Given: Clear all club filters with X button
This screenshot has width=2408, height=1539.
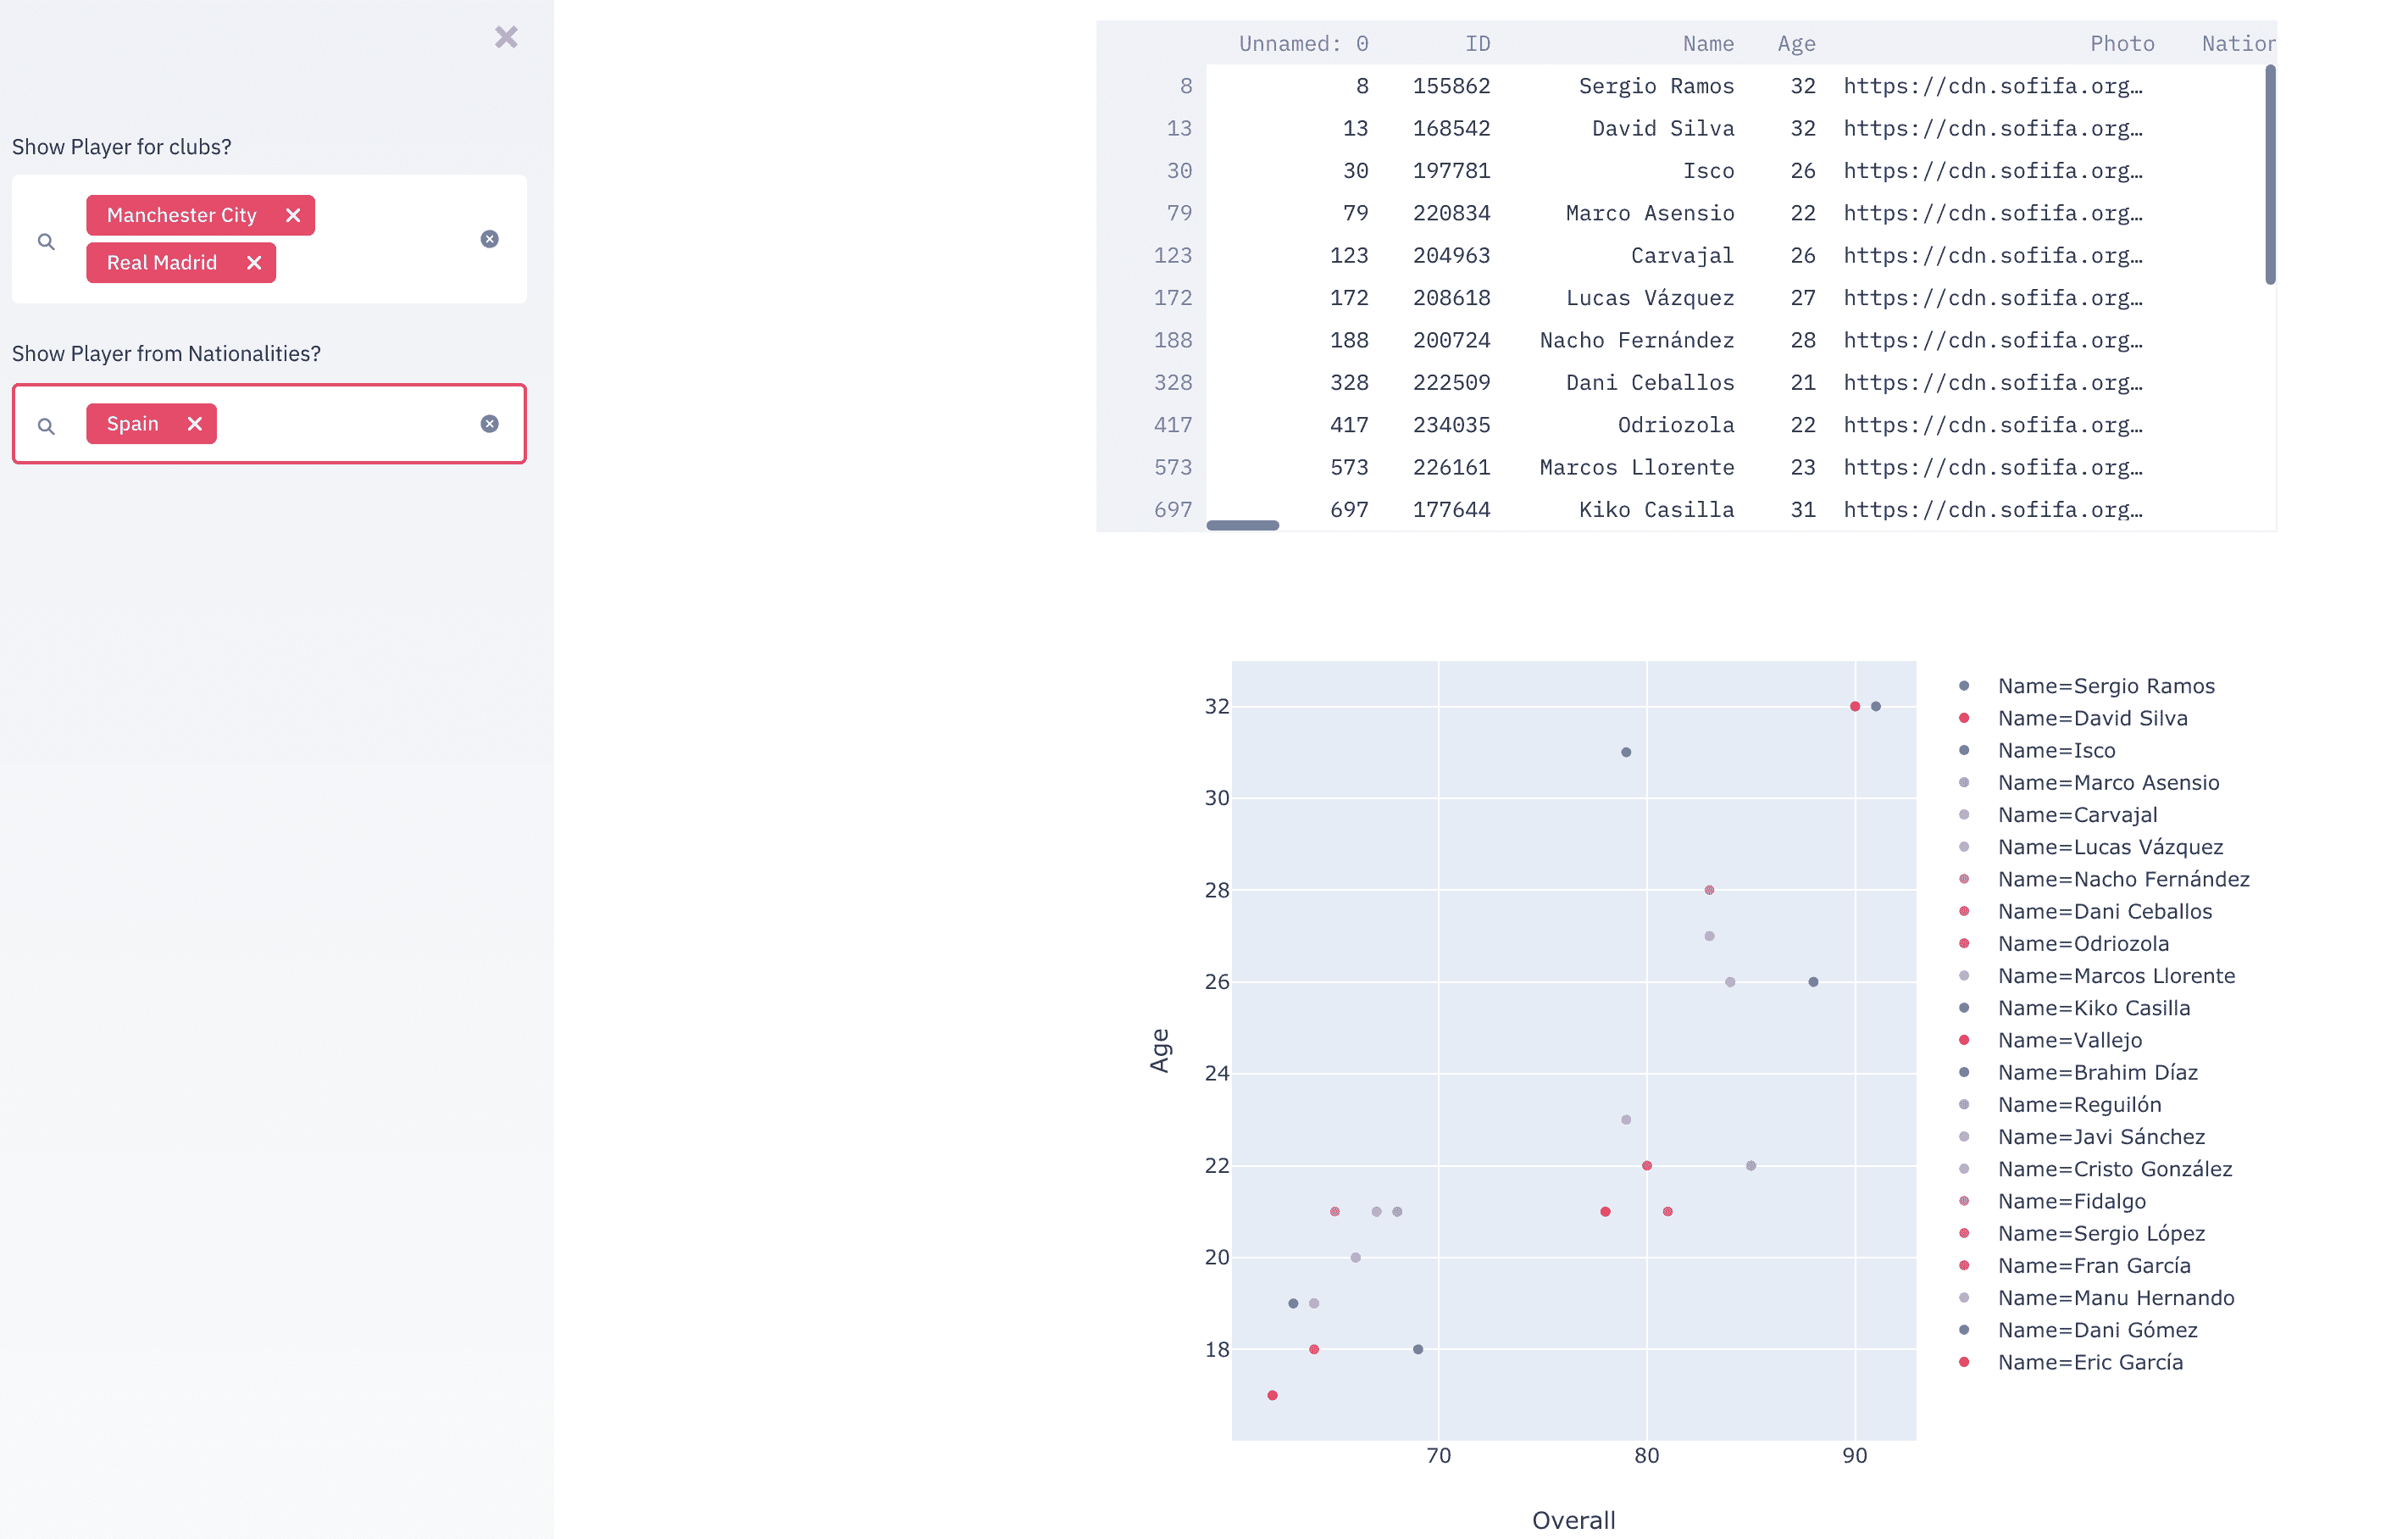Looking at the screenshot, I should [x=490, y=239].
